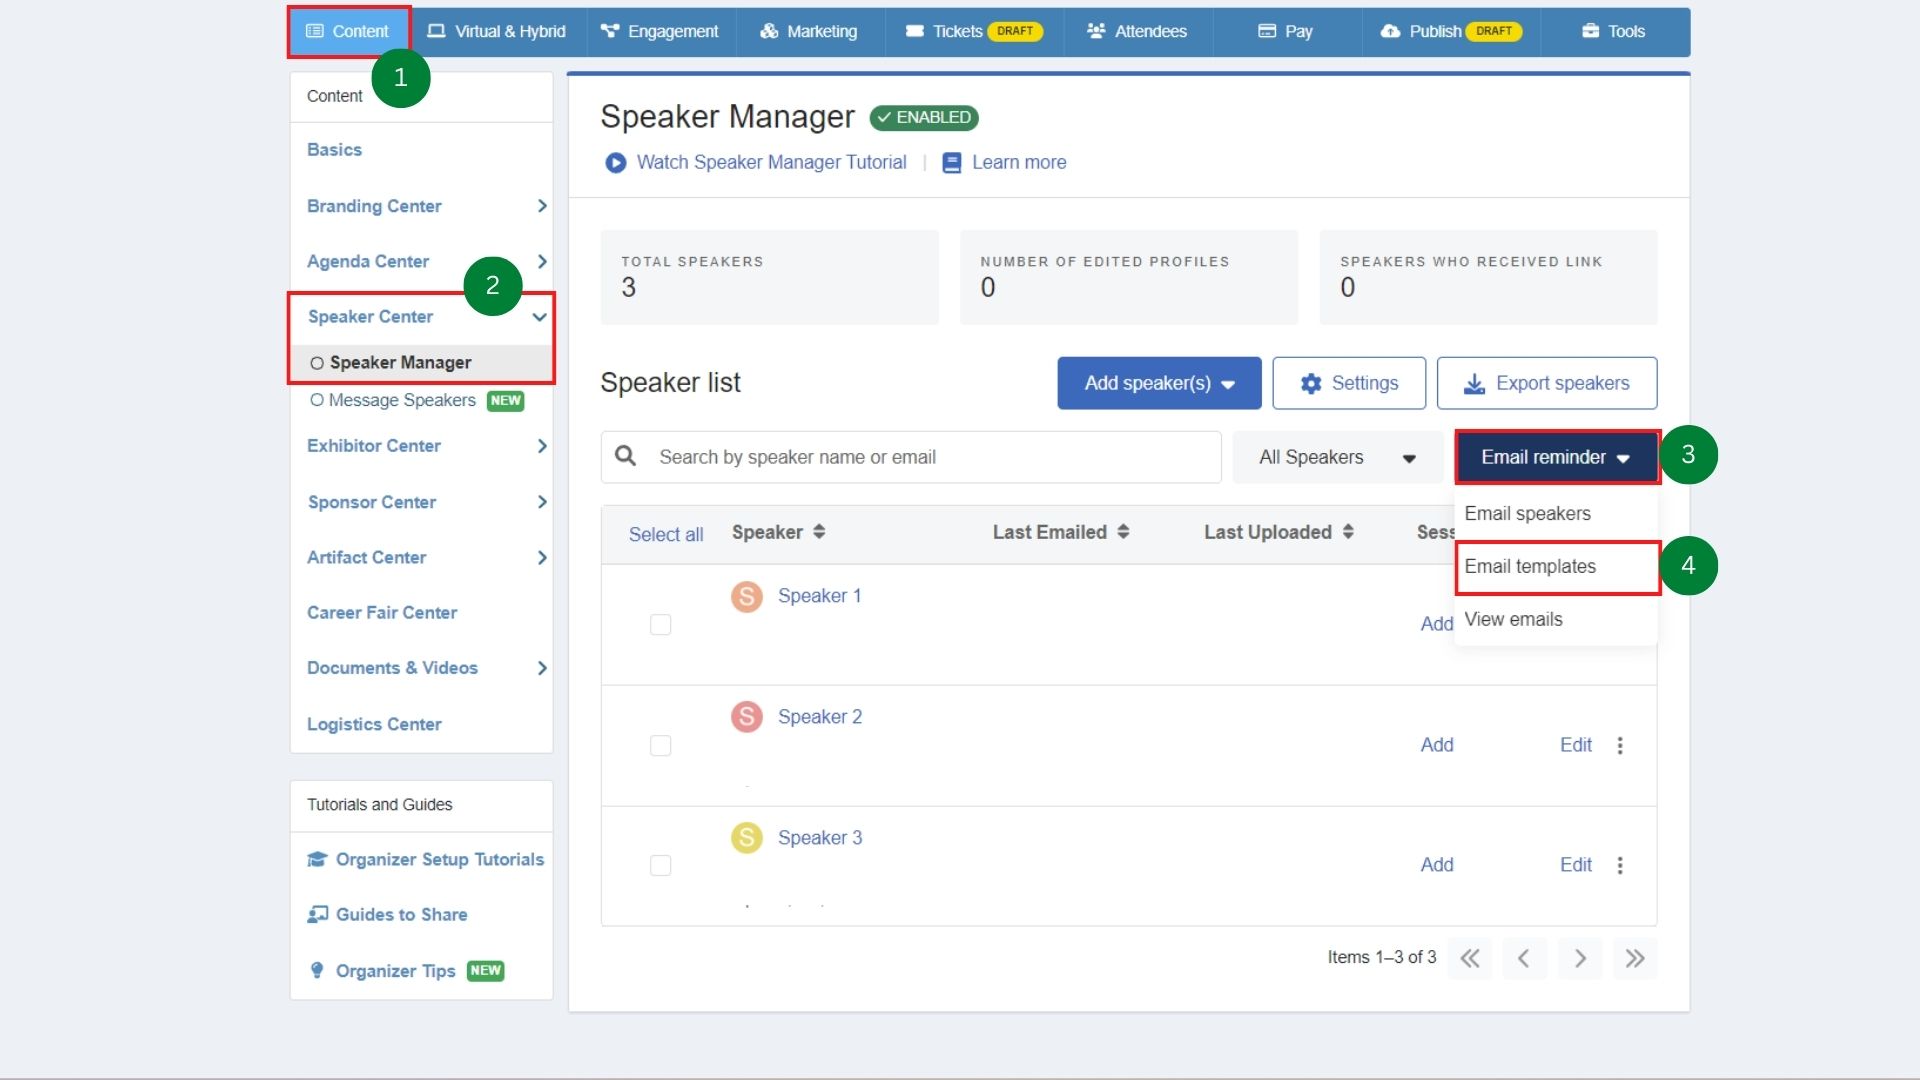Select the Tickets icon in the top bar
Screen dimensions: 1920x1080
916,31
